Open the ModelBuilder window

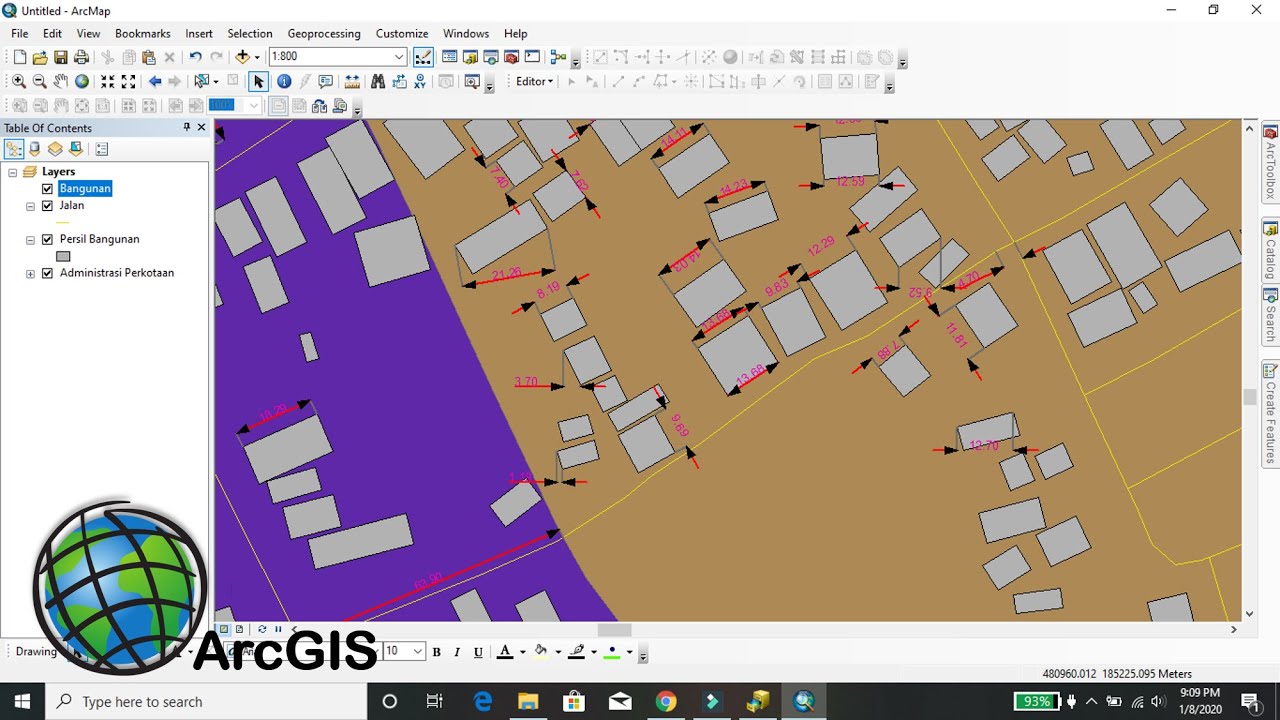coord(558,57)
